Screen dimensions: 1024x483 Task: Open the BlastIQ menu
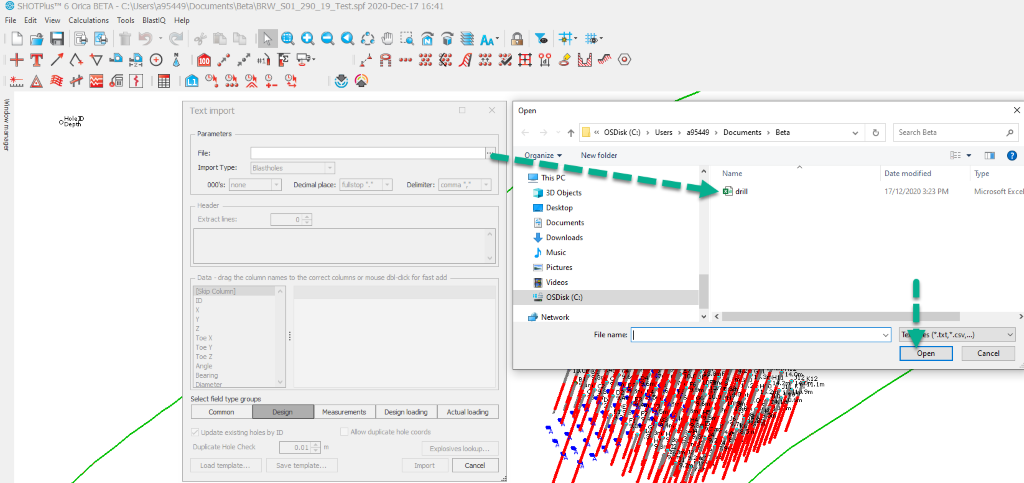coord(154,20)
